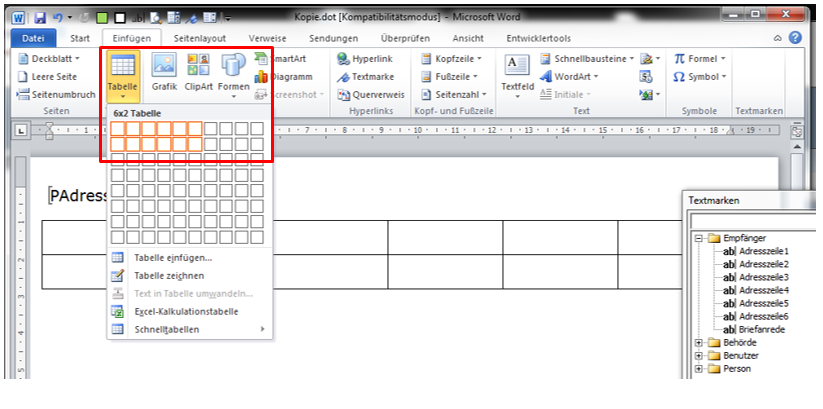
Task: Select Tabelle zeichnen menu entry
Action: coord(168,275)
